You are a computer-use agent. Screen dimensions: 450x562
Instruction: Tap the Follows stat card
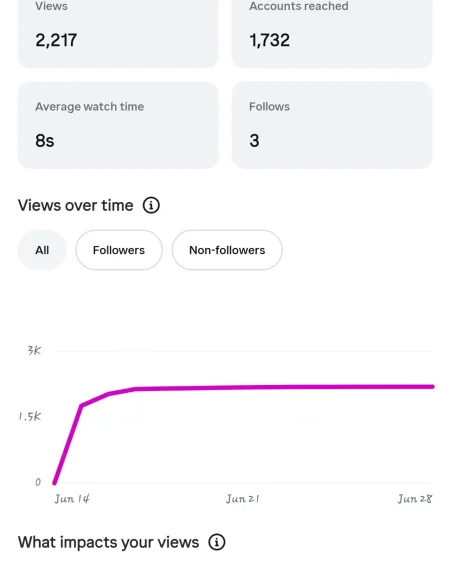pos(332,125)
